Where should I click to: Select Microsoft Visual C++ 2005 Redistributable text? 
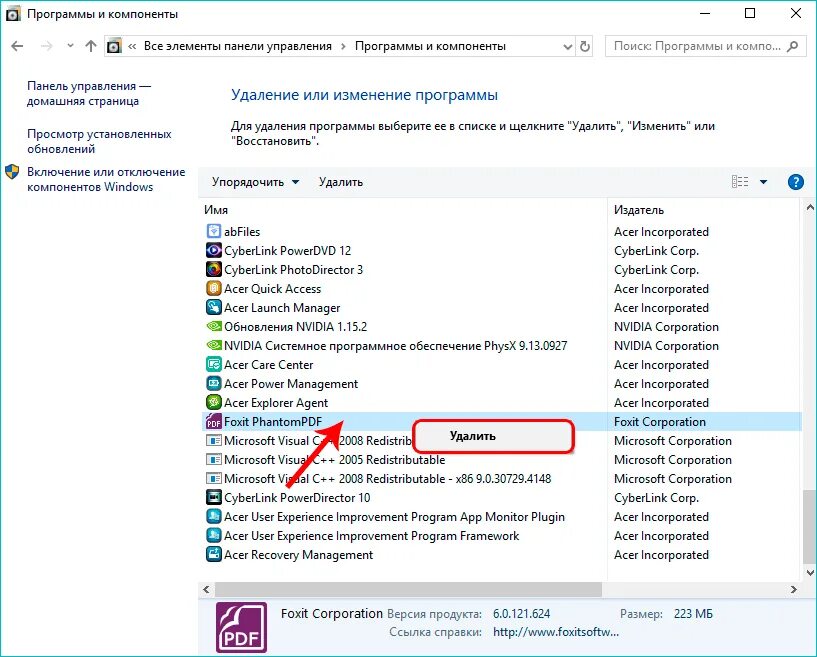(x=335, y=460)
